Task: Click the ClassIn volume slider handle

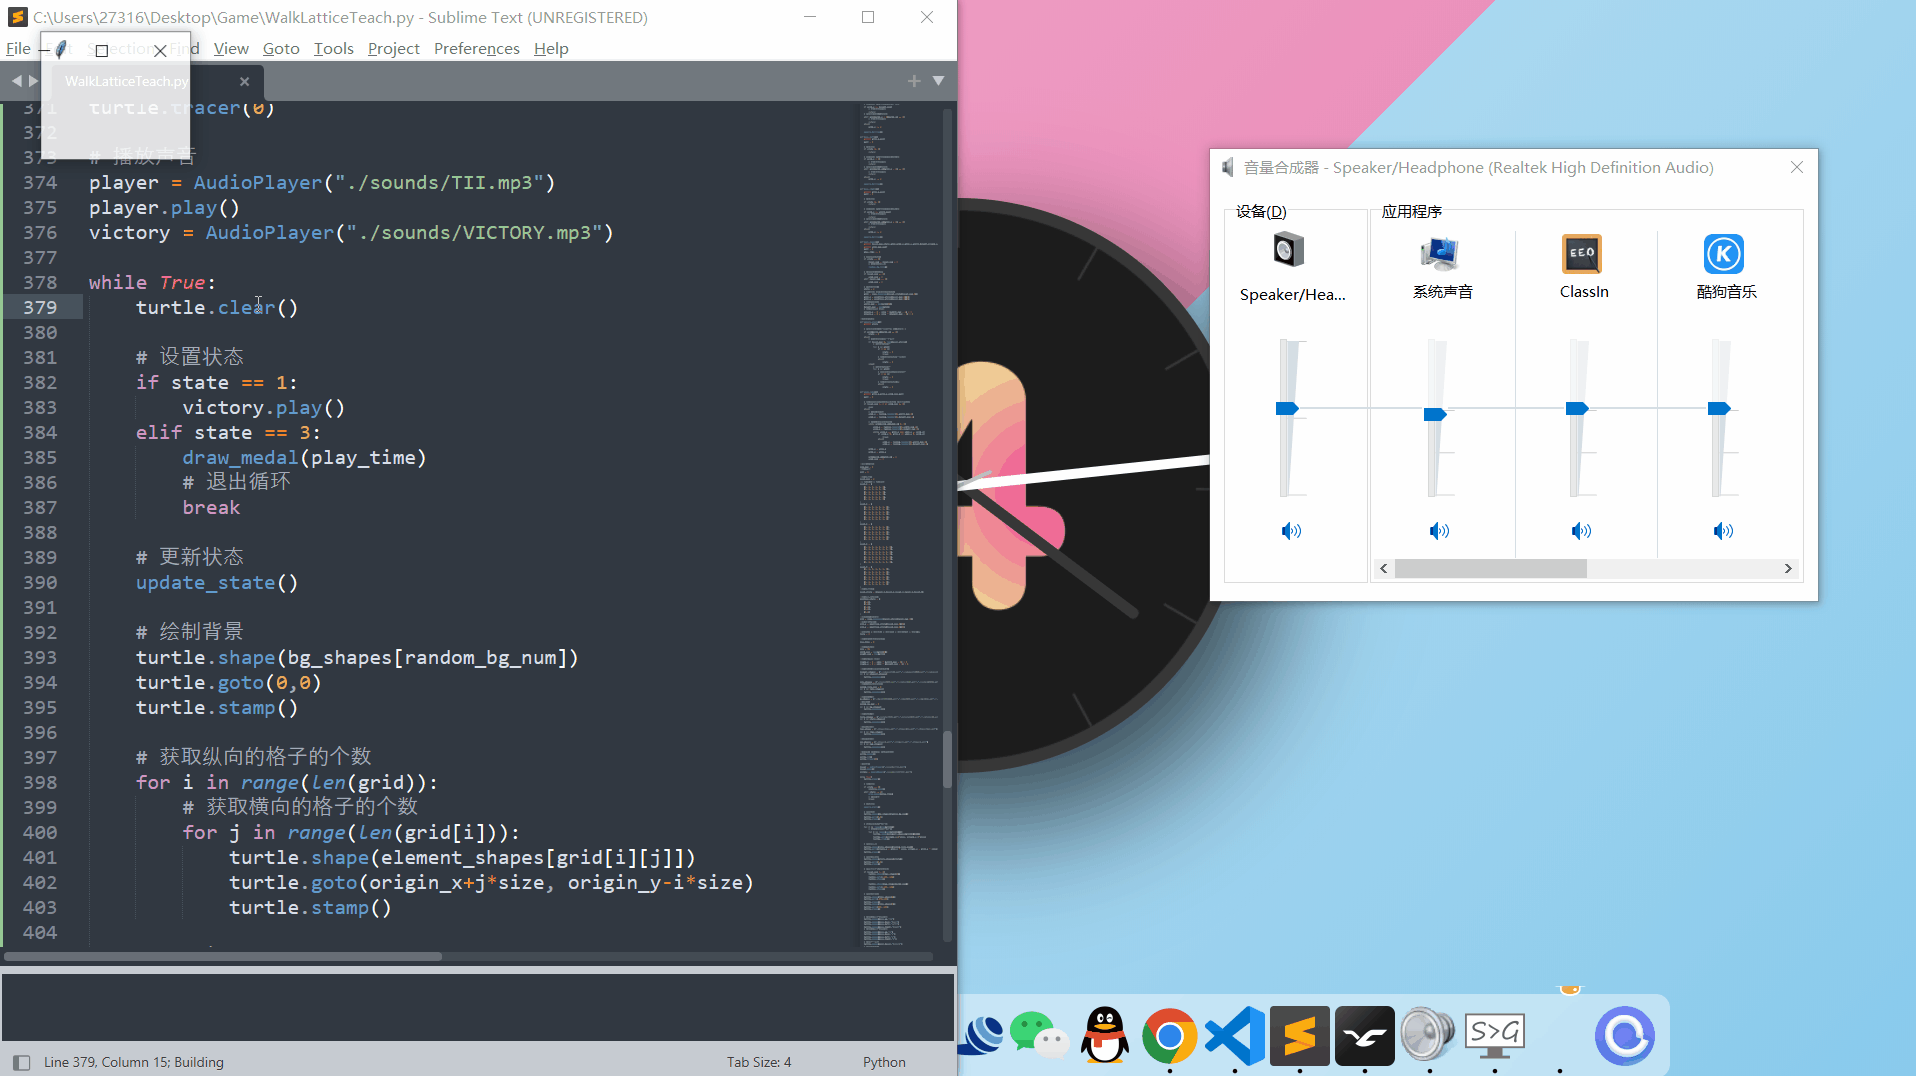Action: click(1577, 408)
